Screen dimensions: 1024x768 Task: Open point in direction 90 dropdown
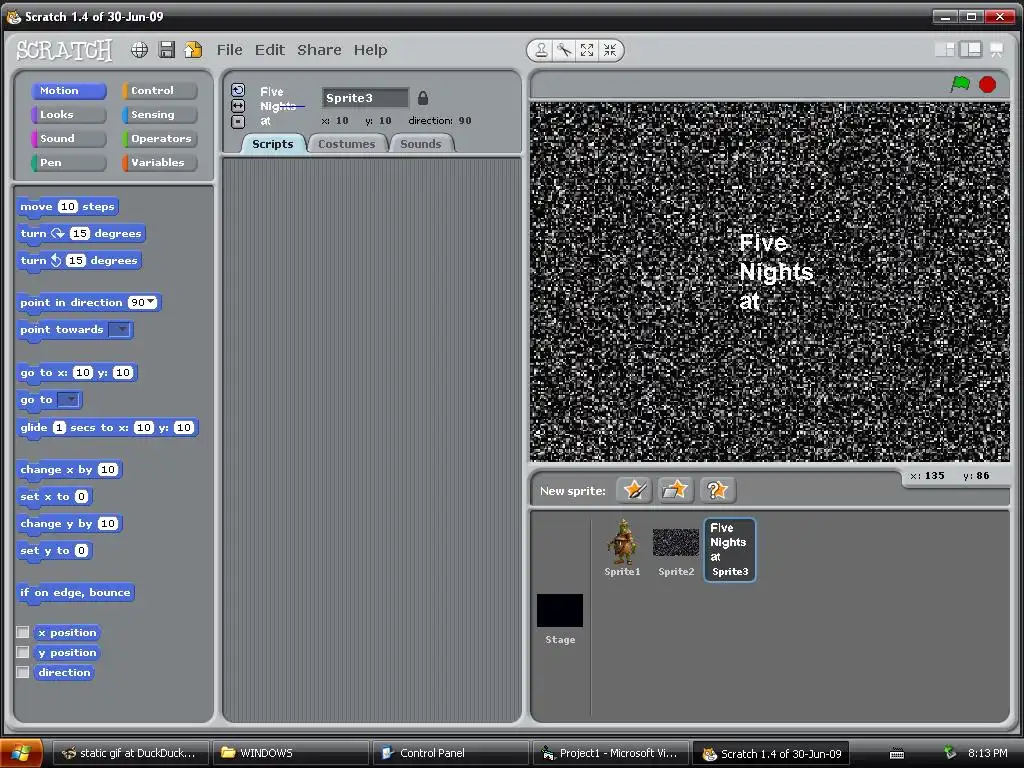[x=152, y=302]
